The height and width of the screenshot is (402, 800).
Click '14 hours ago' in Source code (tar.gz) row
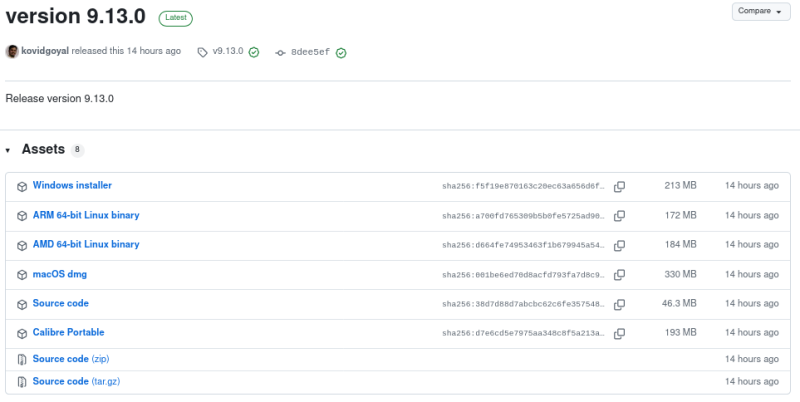(752, 382)
